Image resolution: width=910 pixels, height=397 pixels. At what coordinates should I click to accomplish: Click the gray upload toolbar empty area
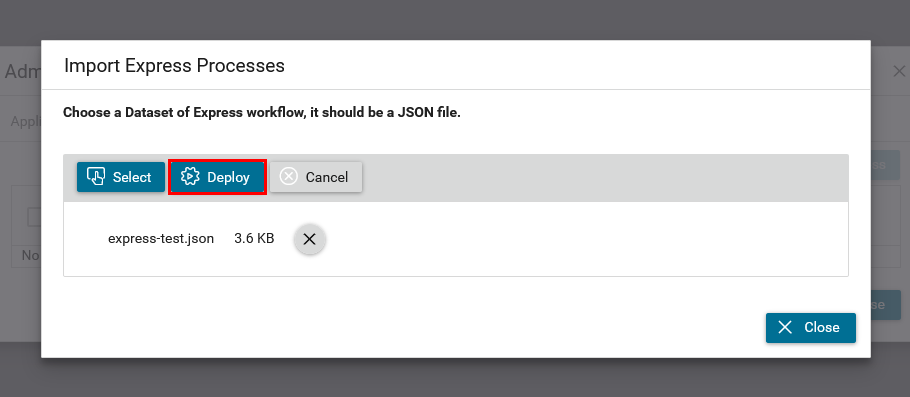604,178
